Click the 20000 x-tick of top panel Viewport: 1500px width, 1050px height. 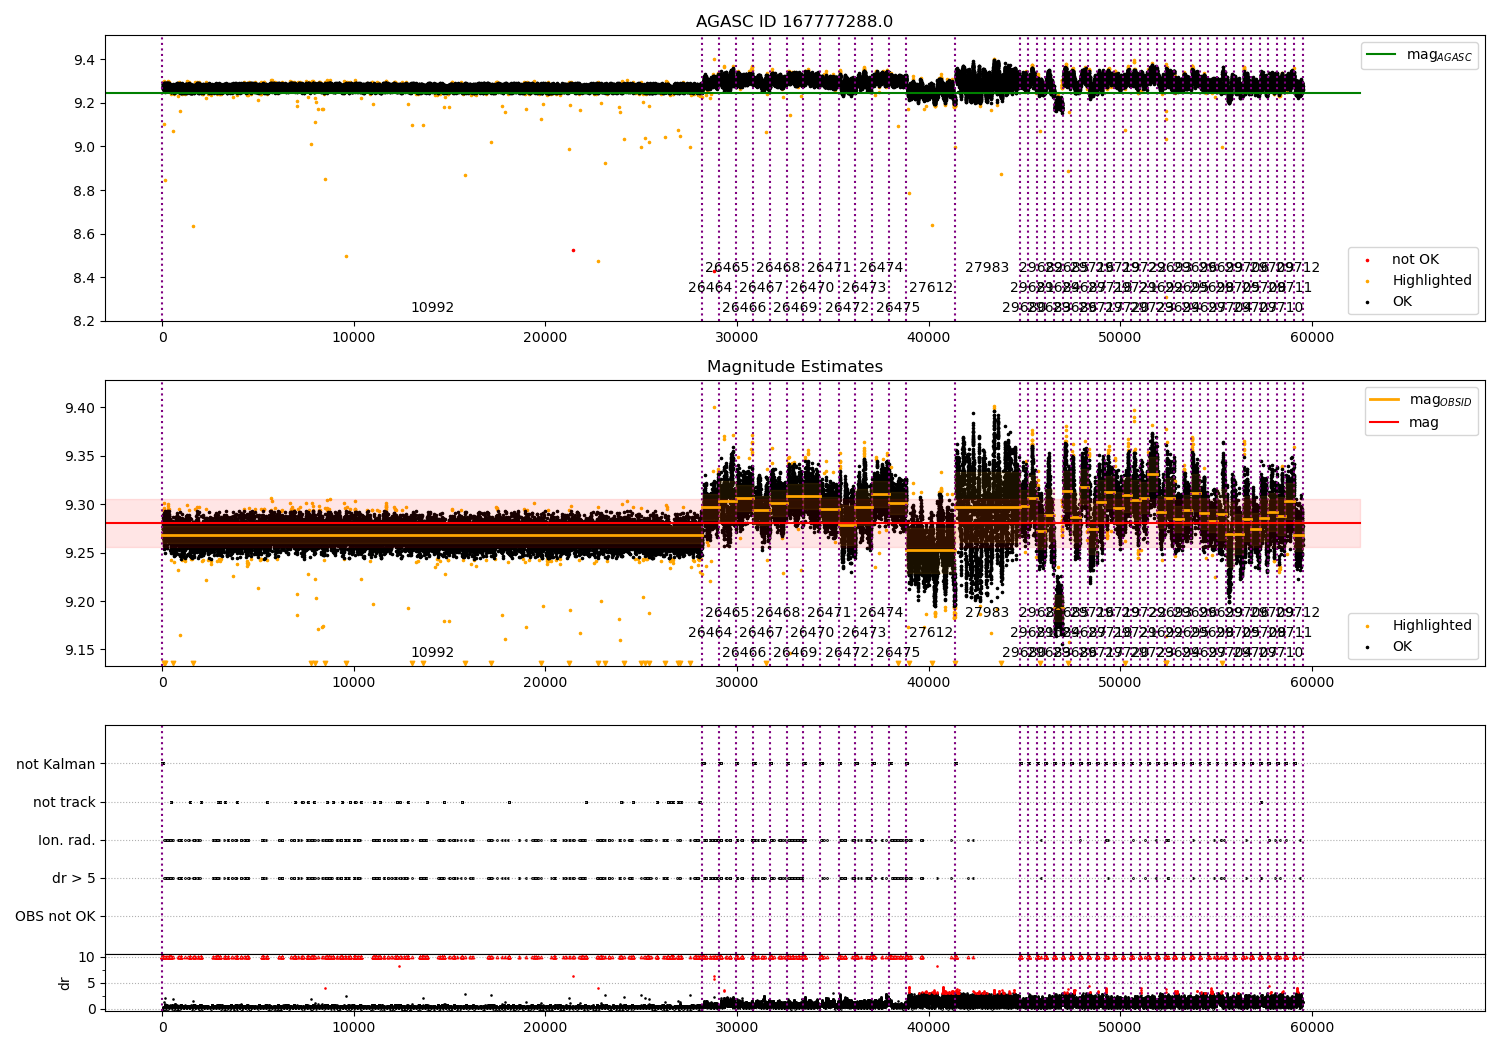click(x=545, y=338)
